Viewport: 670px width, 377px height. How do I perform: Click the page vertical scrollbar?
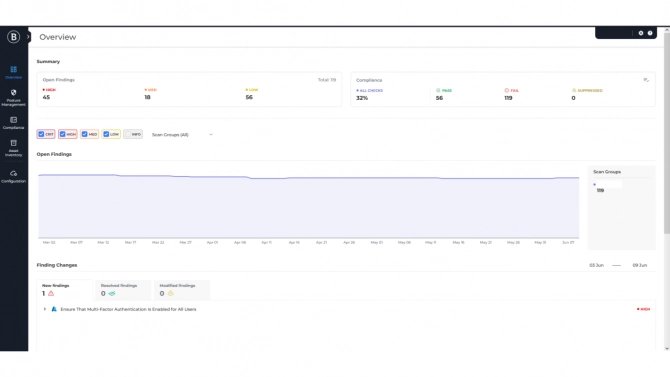click(x=667, y=133)
